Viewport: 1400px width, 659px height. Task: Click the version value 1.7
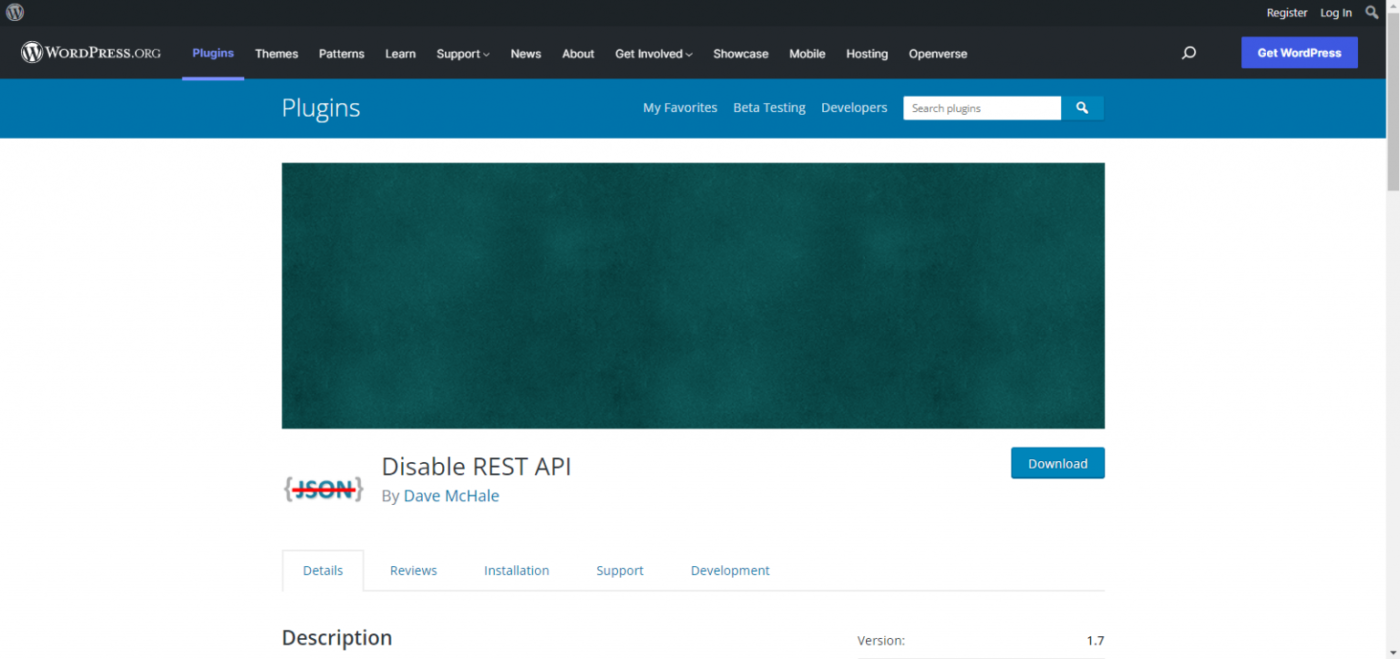click(x=1095, y=640)
